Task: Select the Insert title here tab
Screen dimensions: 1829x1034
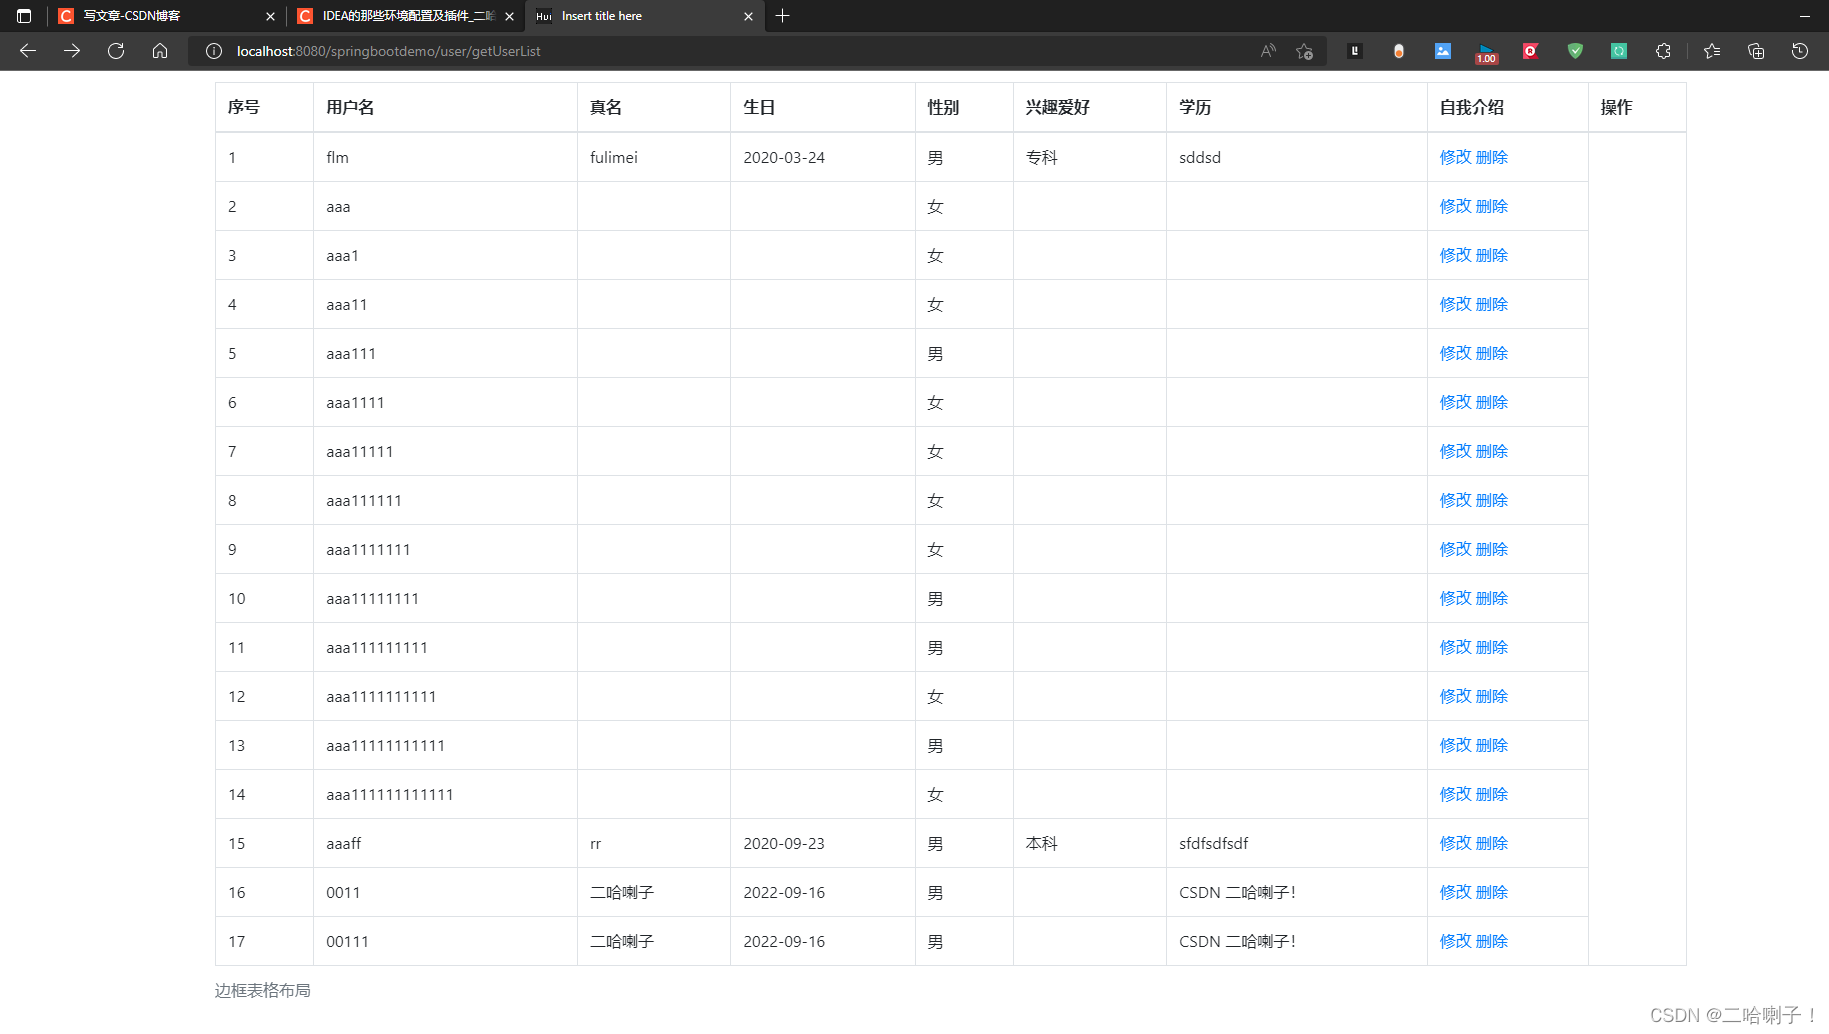Action: (x=644, y=16)
